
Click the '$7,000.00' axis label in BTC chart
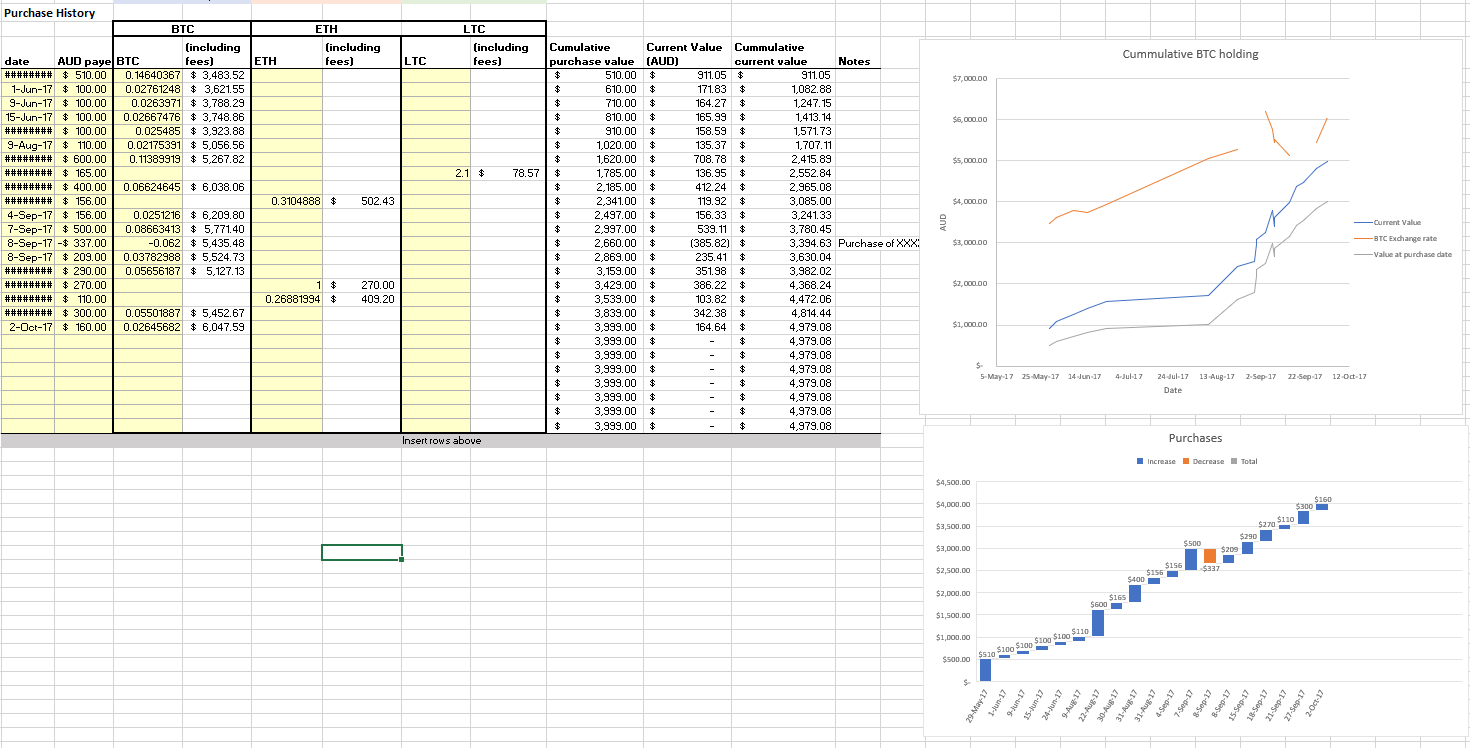tap(969, 78)
